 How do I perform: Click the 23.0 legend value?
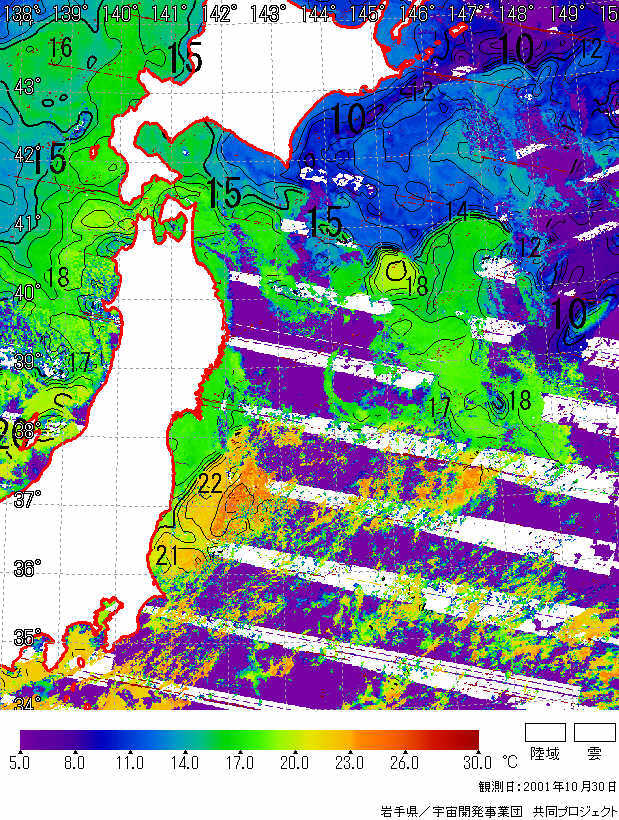(349, 763)
